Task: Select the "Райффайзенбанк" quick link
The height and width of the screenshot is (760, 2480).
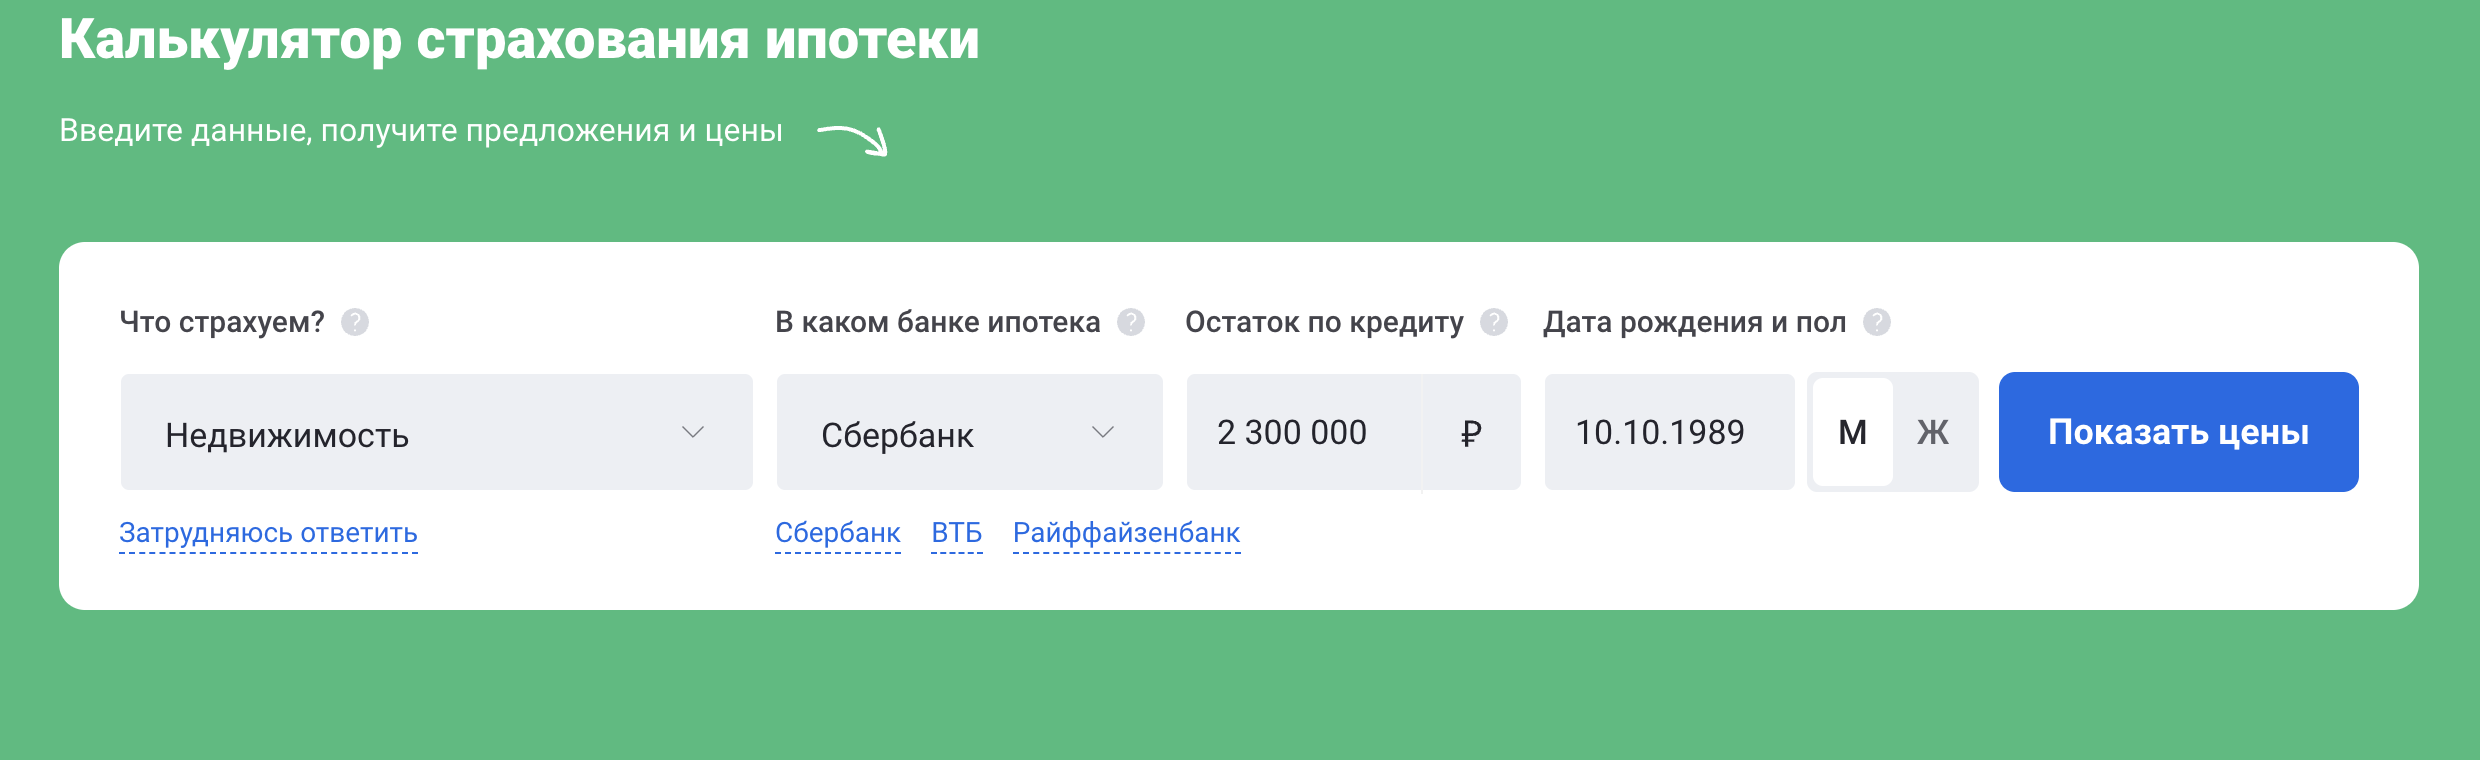Action: pos(1126,533)
